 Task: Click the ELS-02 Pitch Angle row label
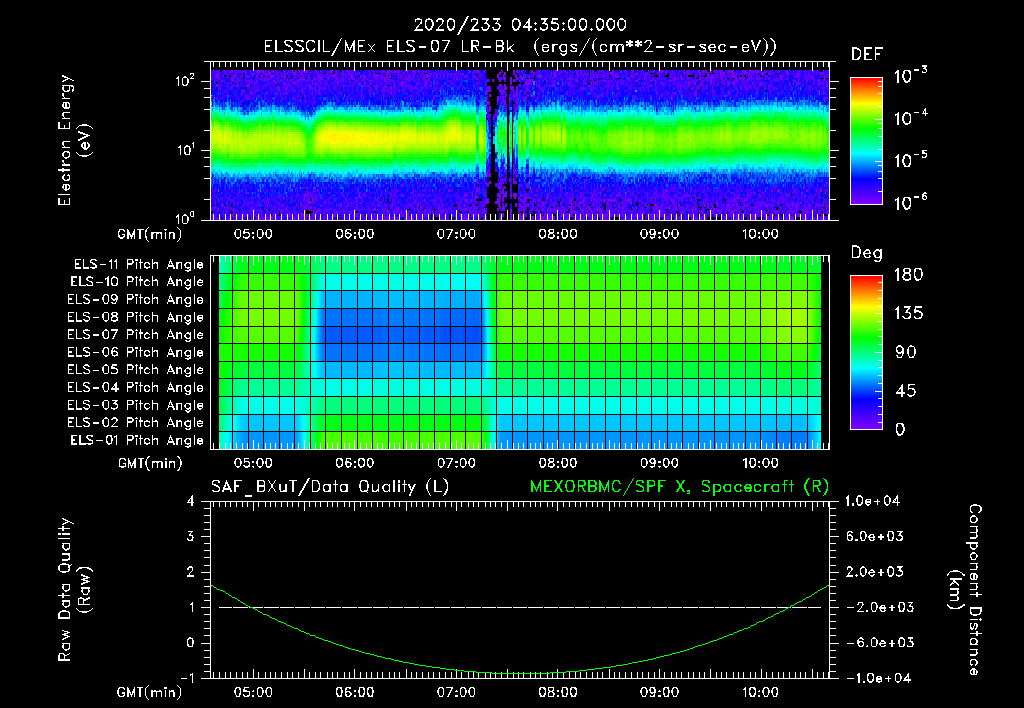[x=136, y=423]
